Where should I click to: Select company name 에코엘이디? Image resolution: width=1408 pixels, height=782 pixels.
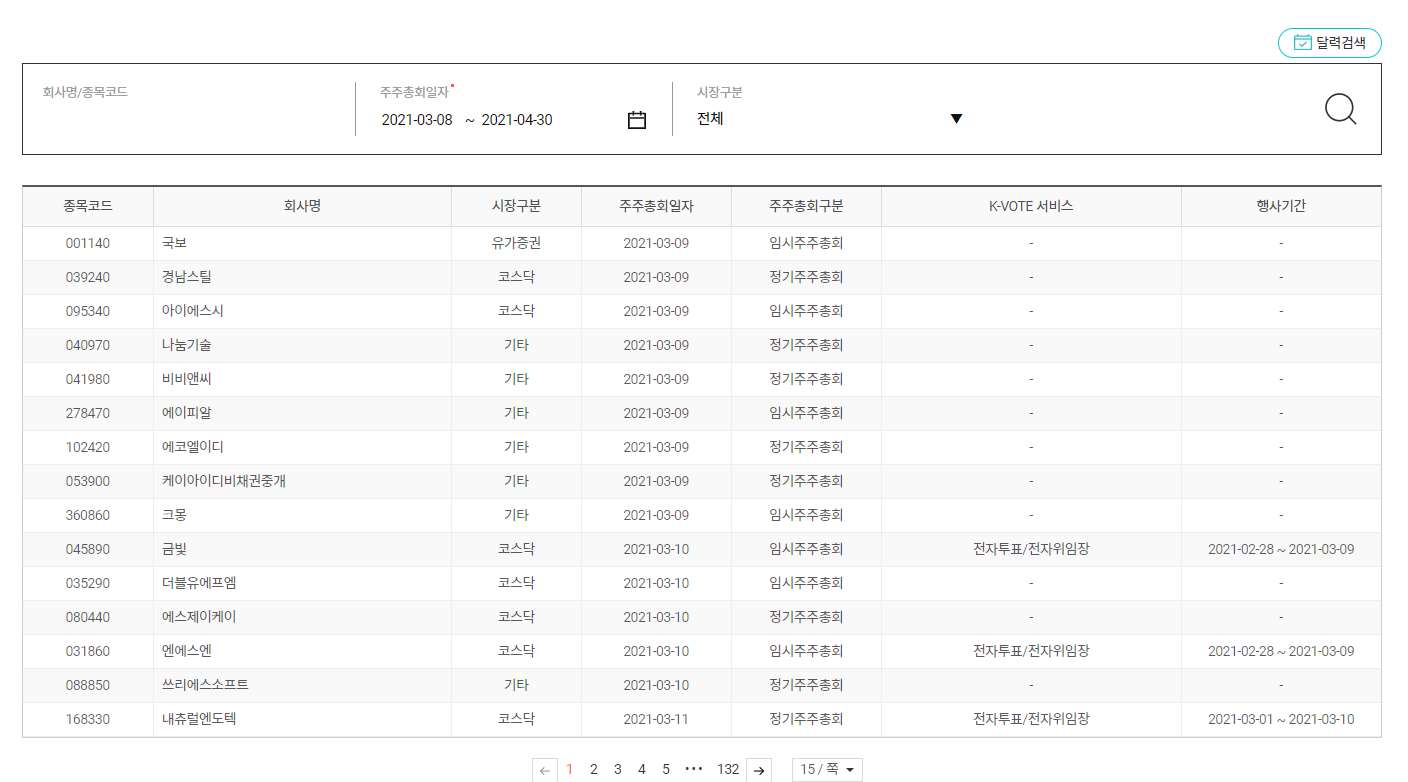click(193, 447)
